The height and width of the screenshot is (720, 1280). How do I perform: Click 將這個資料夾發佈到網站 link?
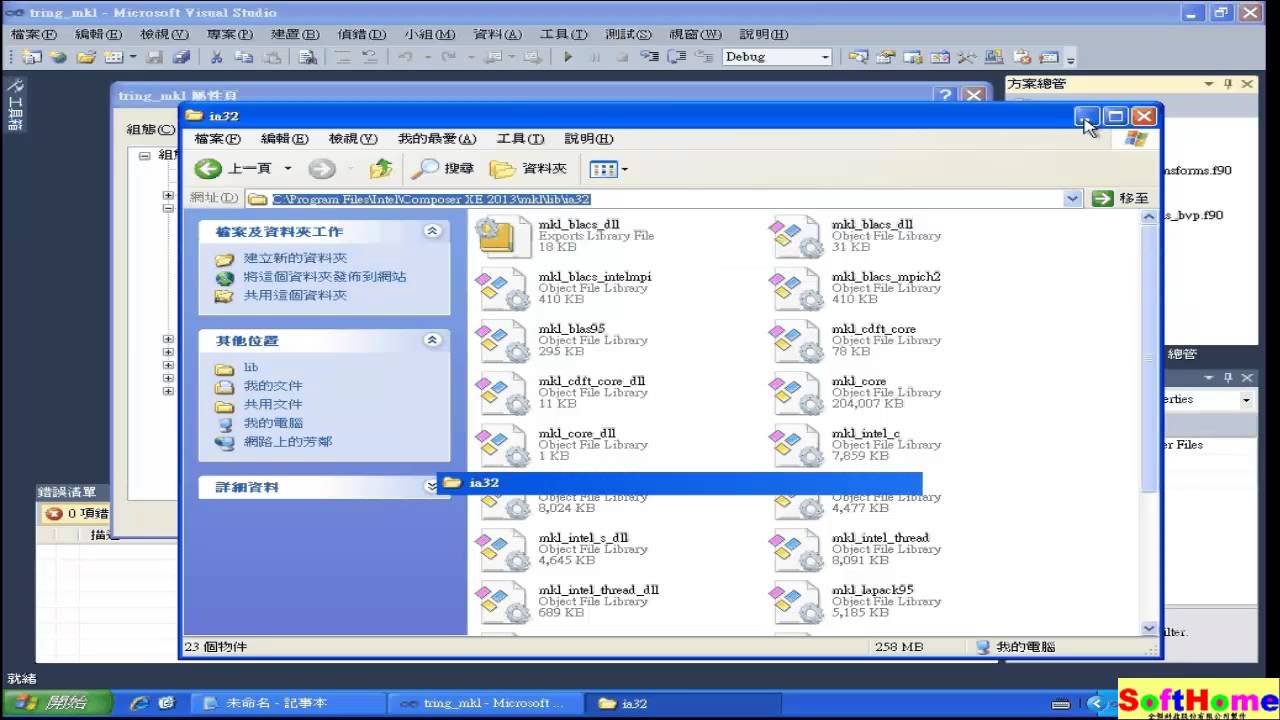click(x=325, y=277)
